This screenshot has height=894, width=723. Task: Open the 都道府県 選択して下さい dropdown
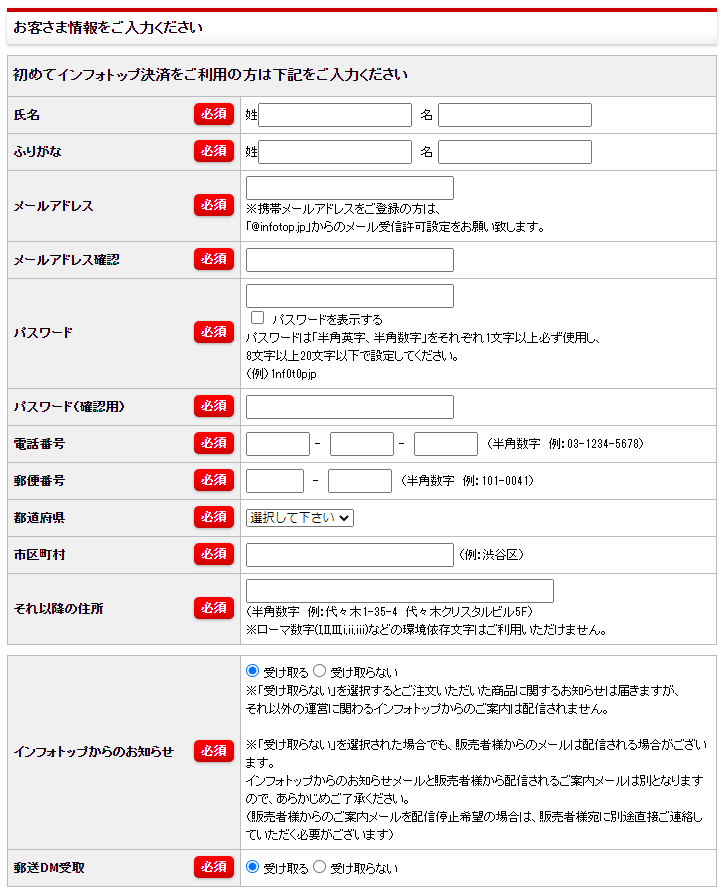coord(300,518)
